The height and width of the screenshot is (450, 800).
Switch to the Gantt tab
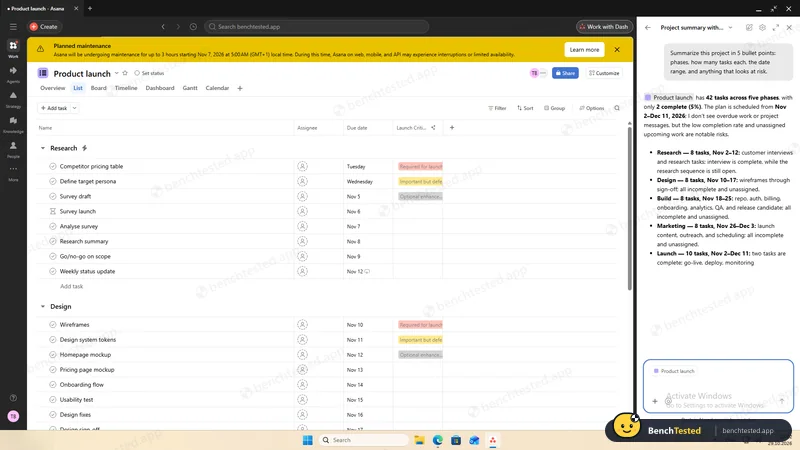coord(190,88)
